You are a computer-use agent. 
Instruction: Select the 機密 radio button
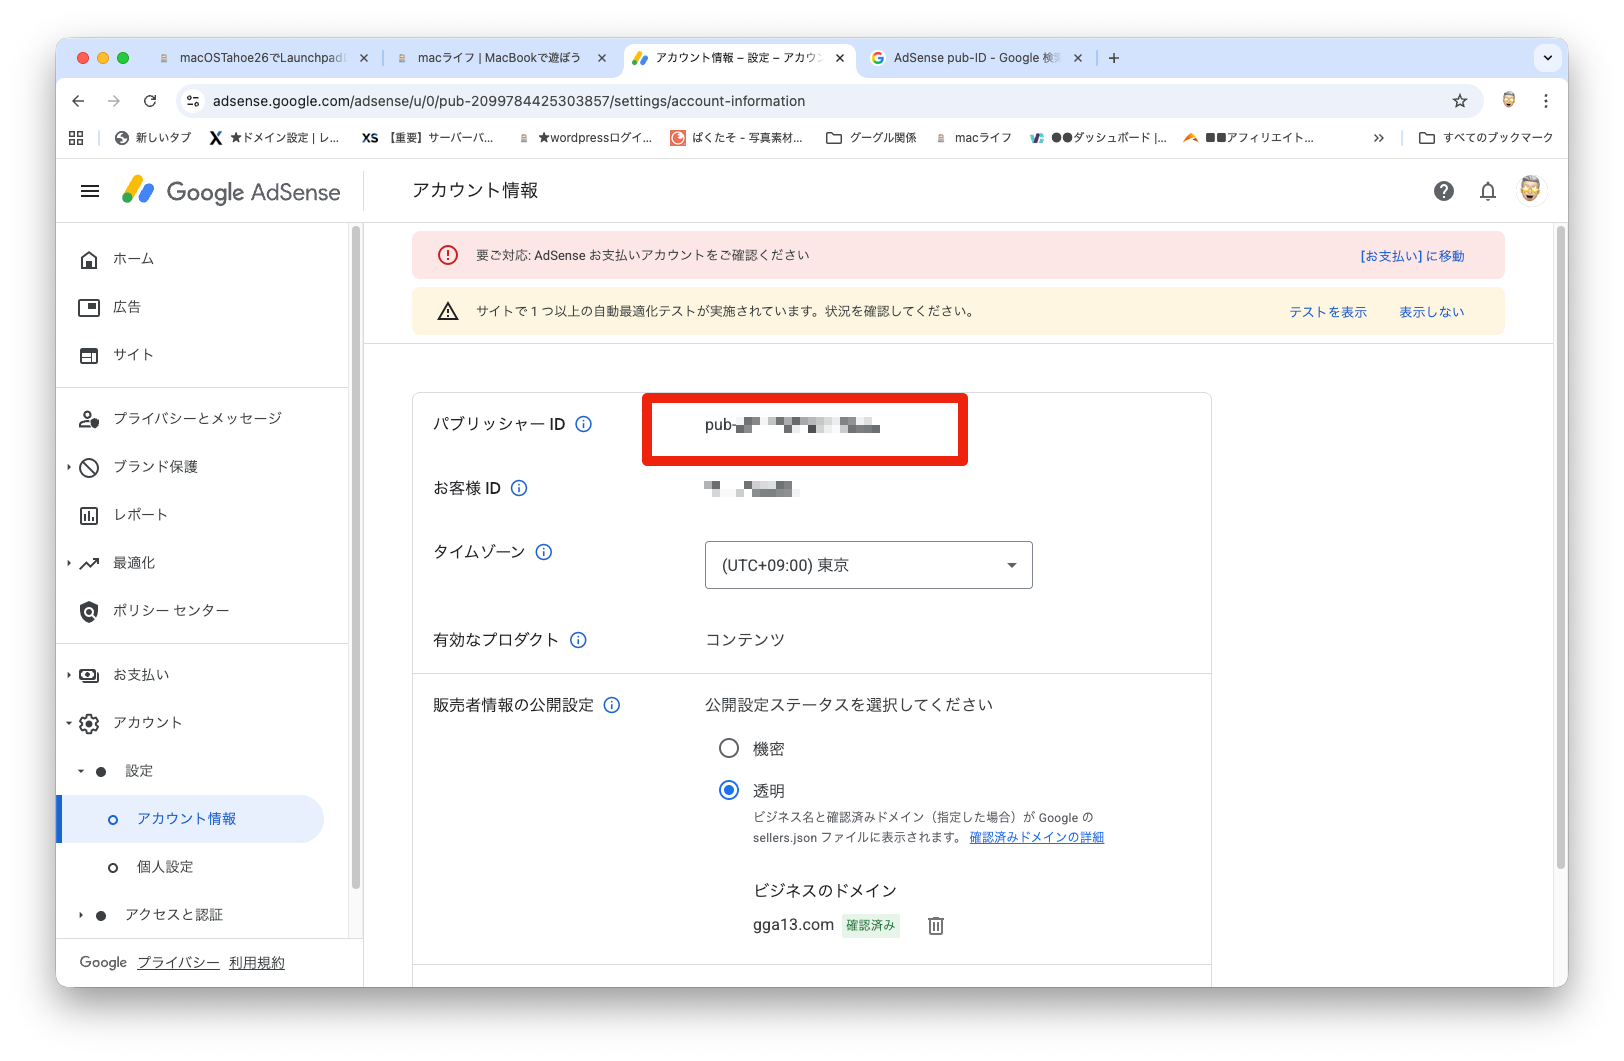(729, 748)
